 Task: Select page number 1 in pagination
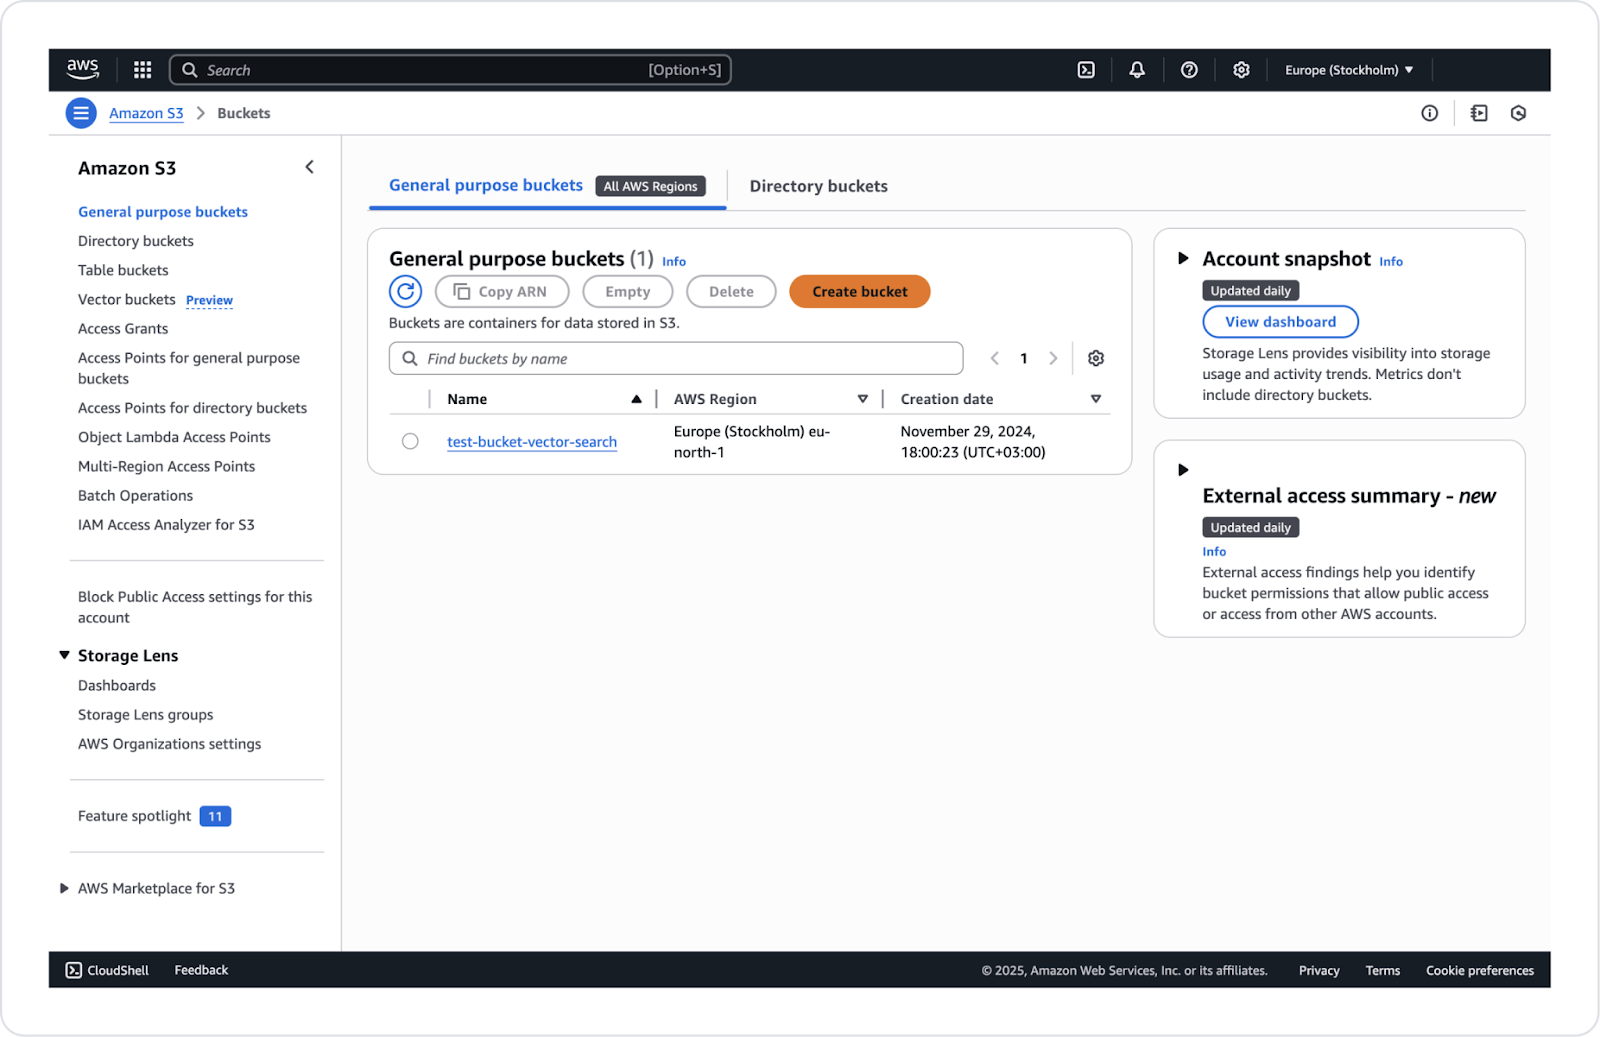[1023, 358]
